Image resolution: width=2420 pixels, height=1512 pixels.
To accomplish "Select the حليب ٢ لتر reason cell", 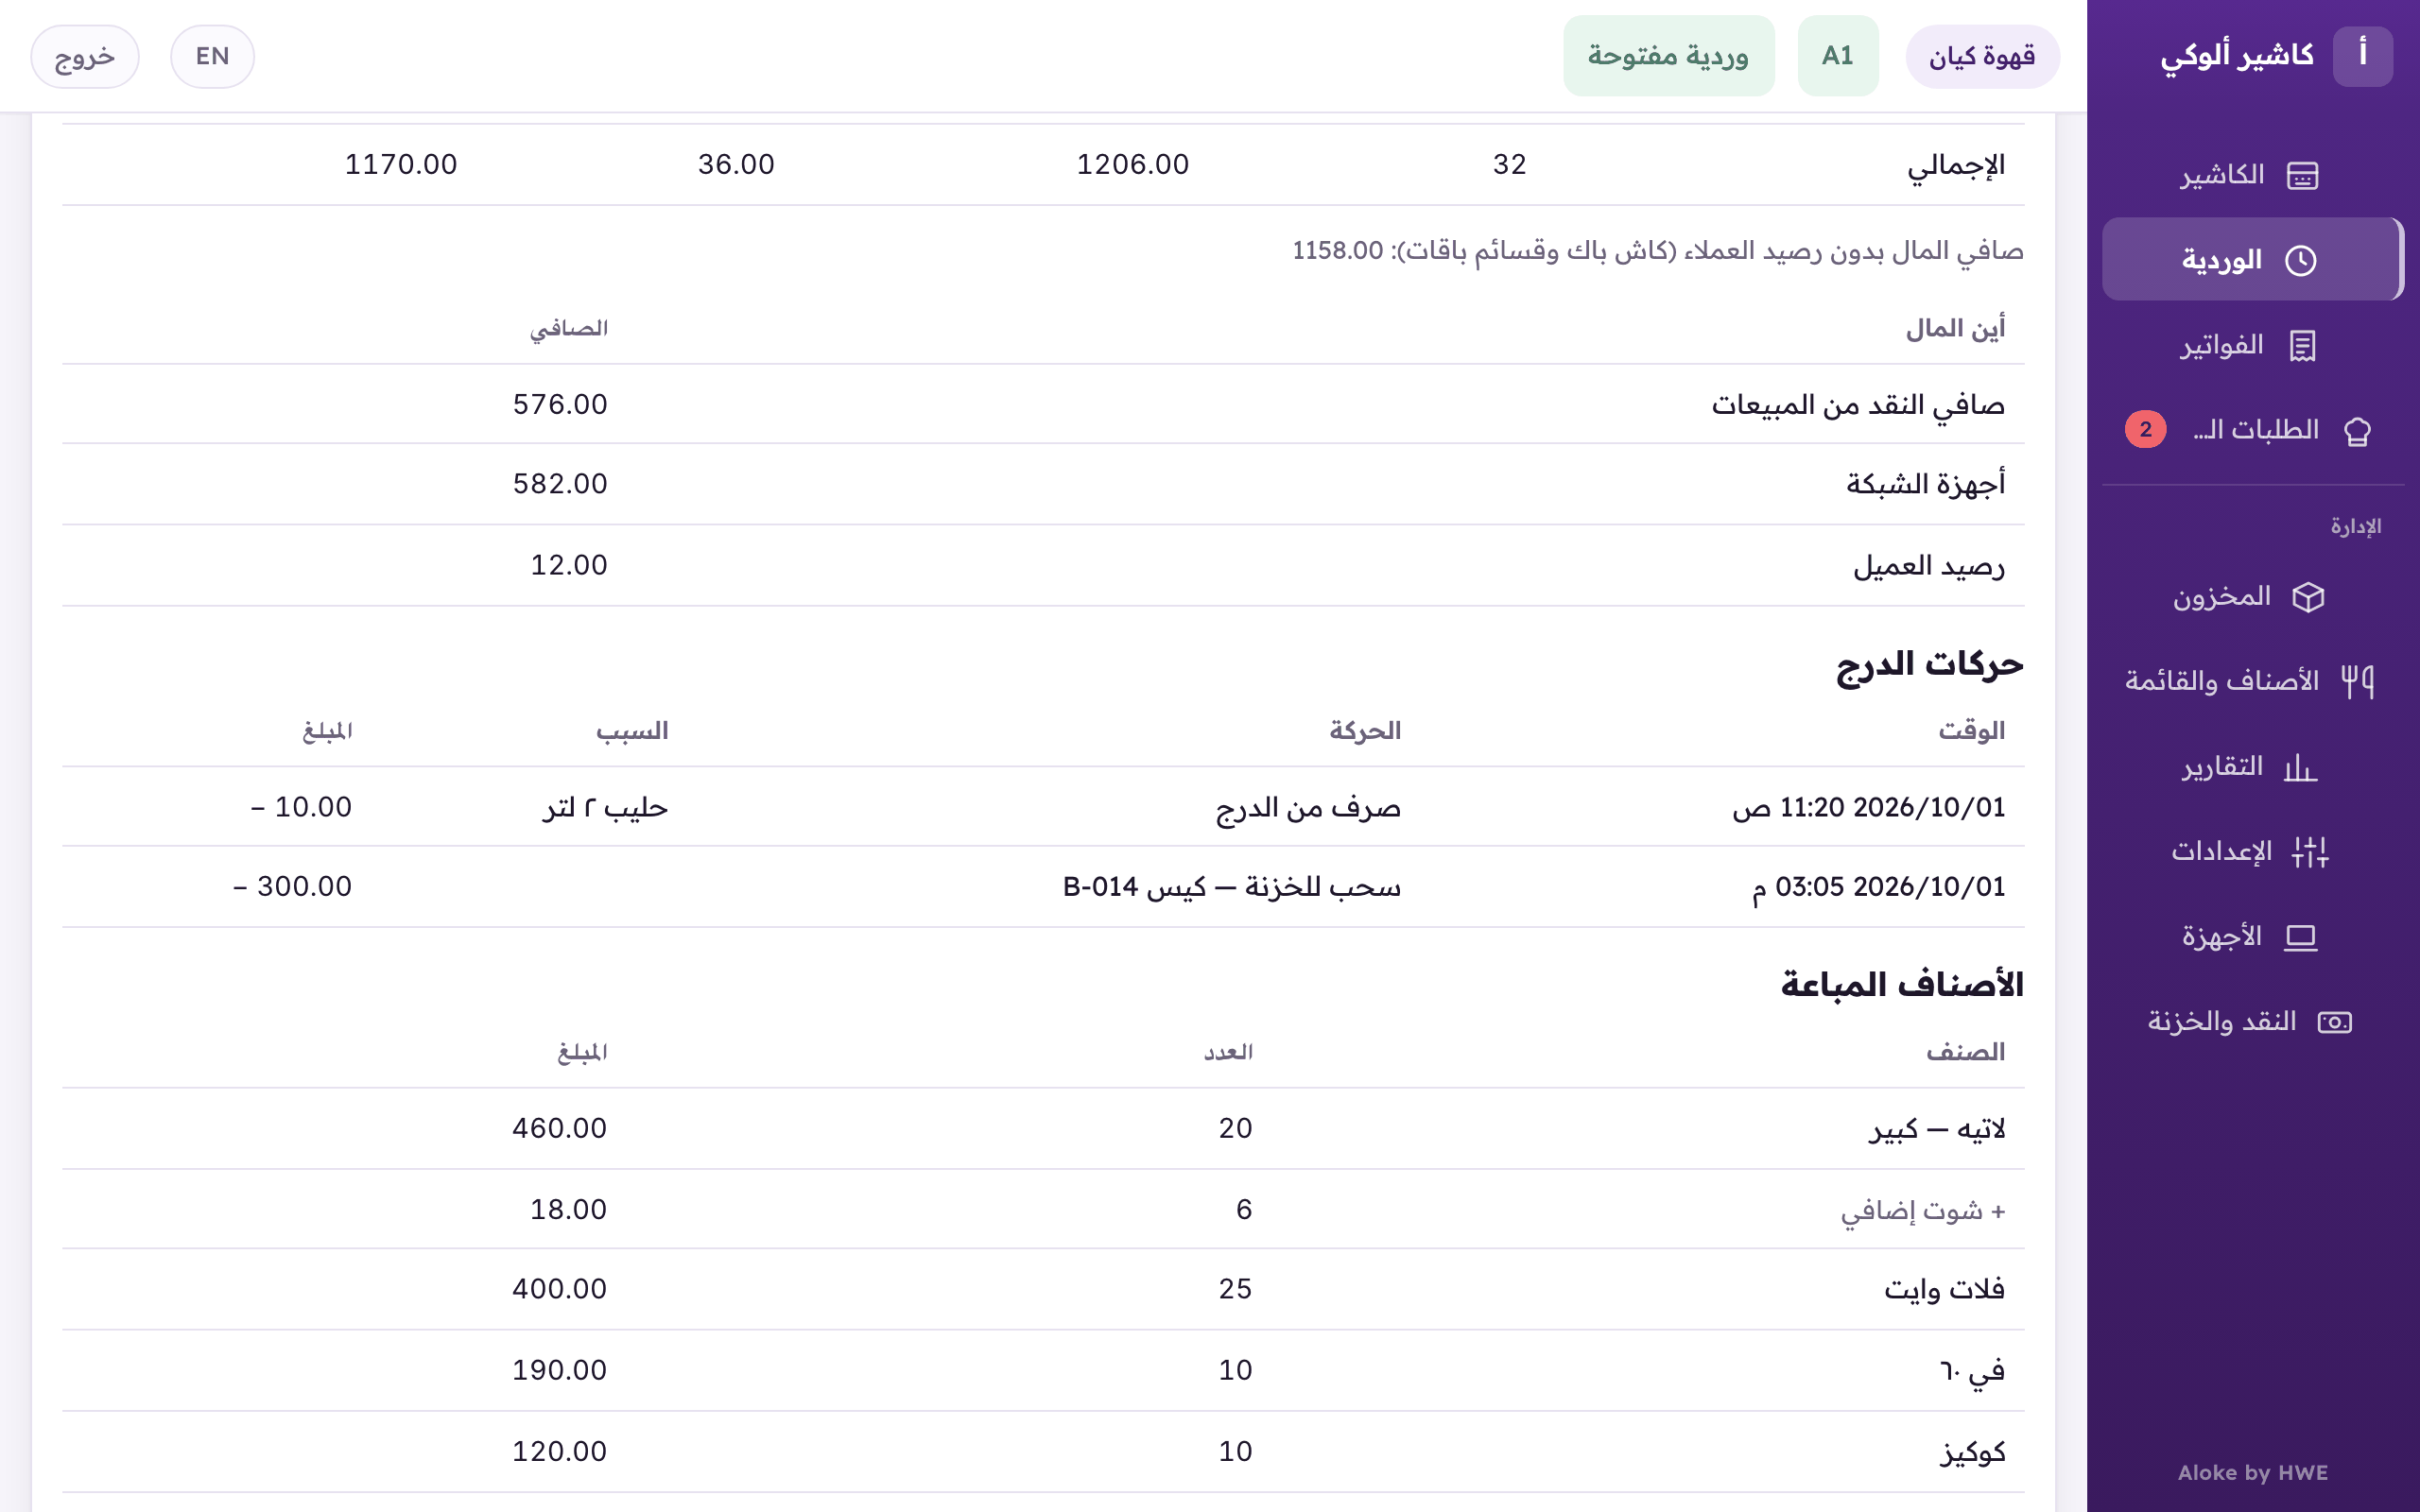I will [605, 808].
